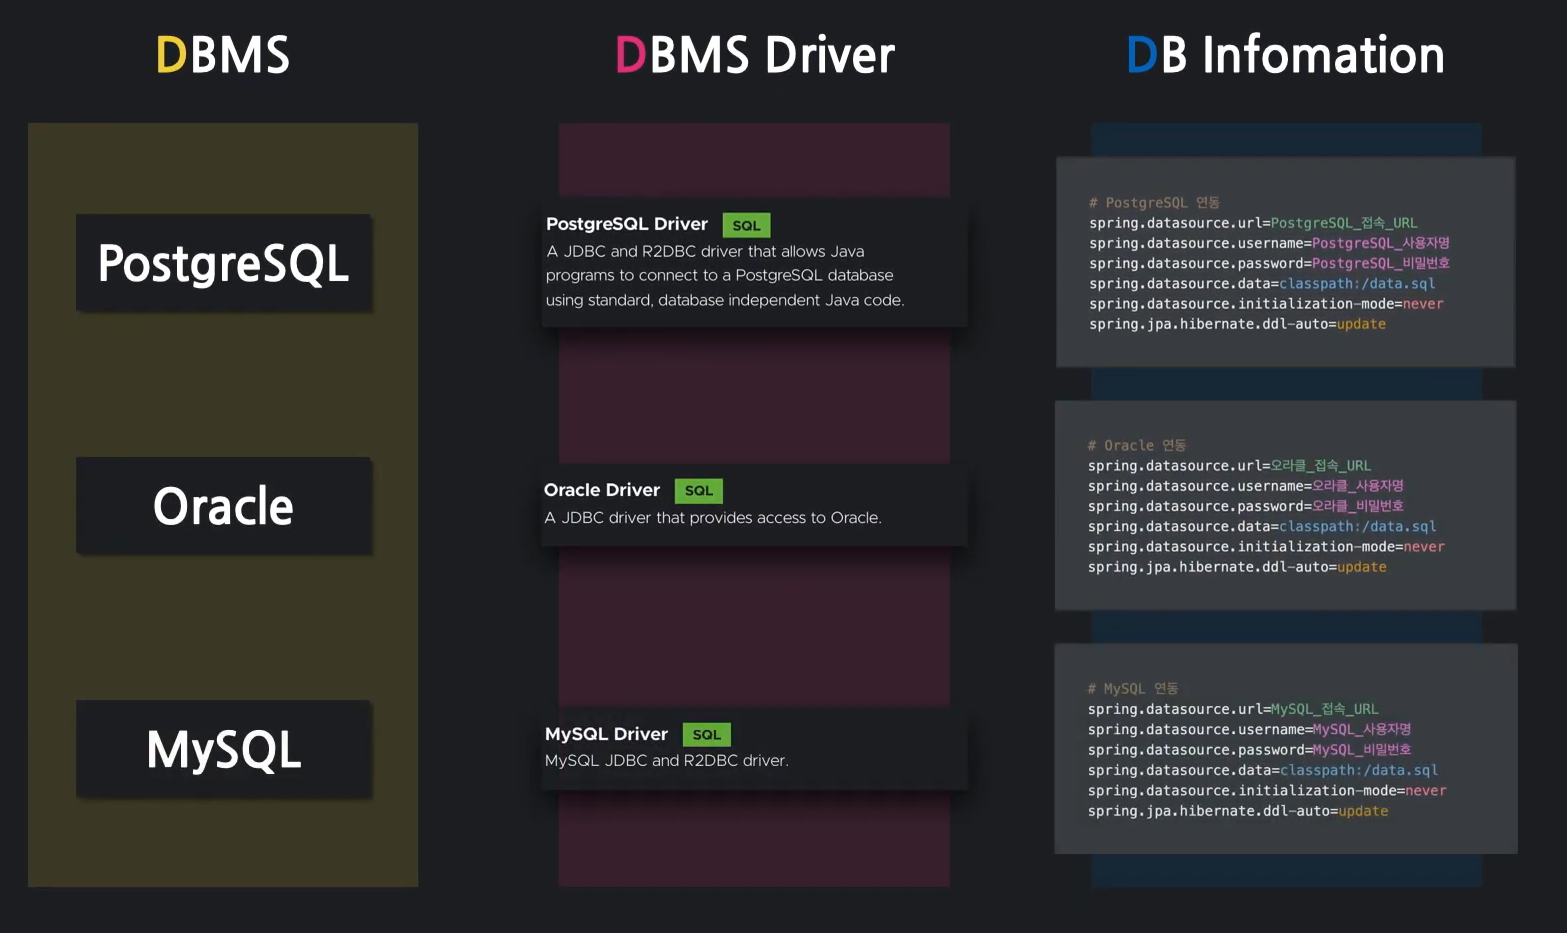This screenshot has height=933, width=1567.
Task: Open the MySQL Driver card title
Action: tap(606, 734)
